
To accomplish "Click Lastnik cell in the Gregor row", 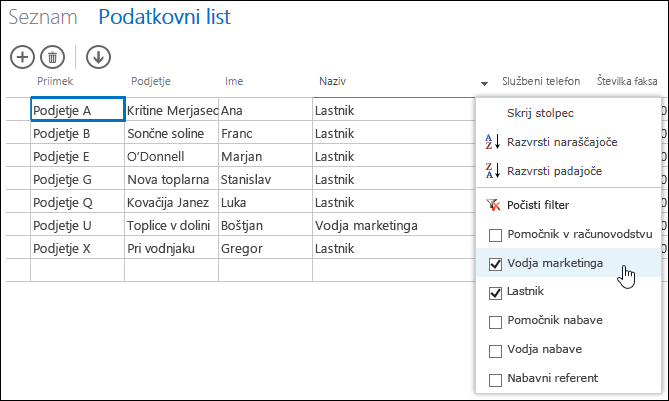I will (x=394, y=247).
